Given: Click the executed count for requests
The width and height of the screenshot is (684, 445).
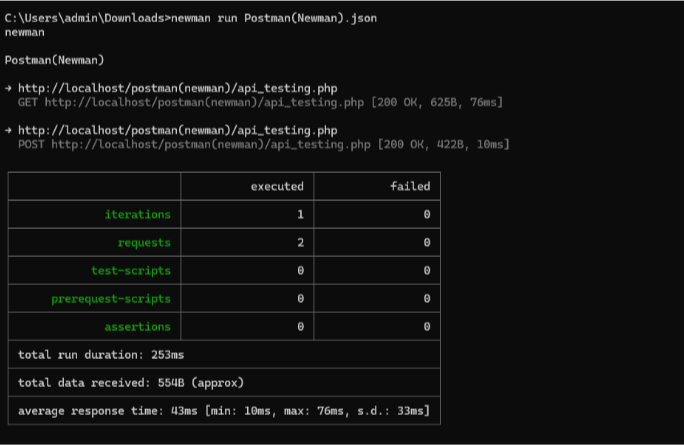Looking at the screenshot, I should click(x=300, y=242).
